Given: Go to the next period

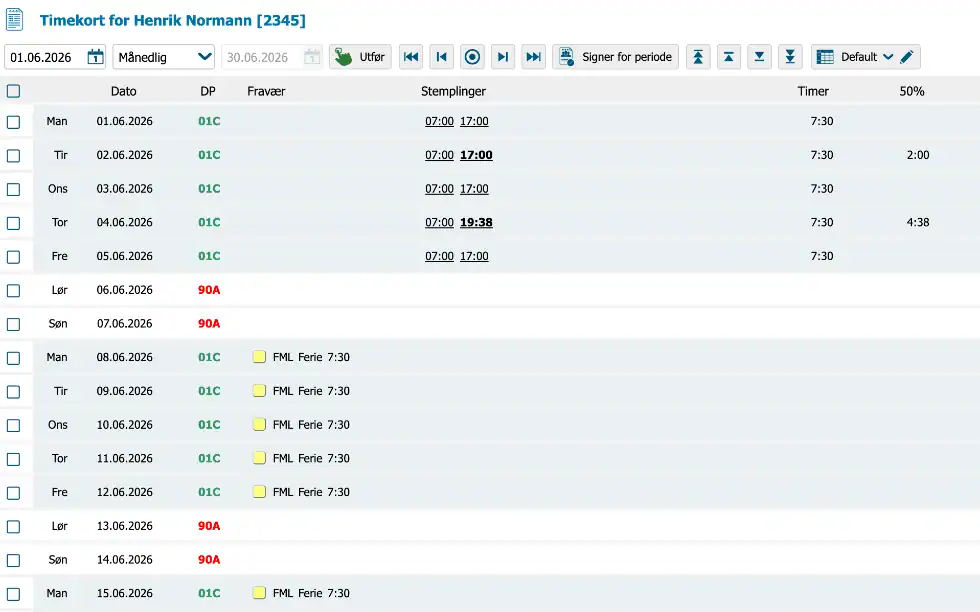Looking at the screenshot, I should coord(502,57).
